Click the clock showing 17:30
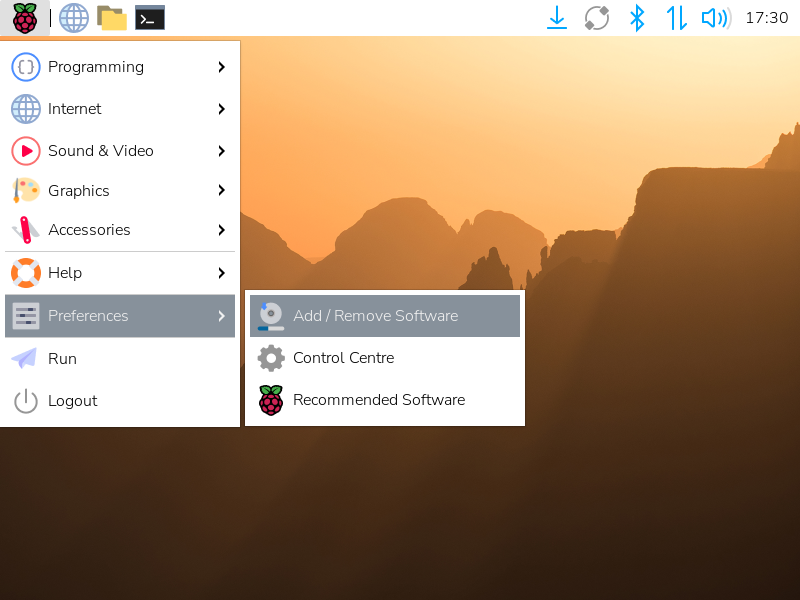Image resolution: width=800 pixels, height=600 pixels. tap(767, 18)
